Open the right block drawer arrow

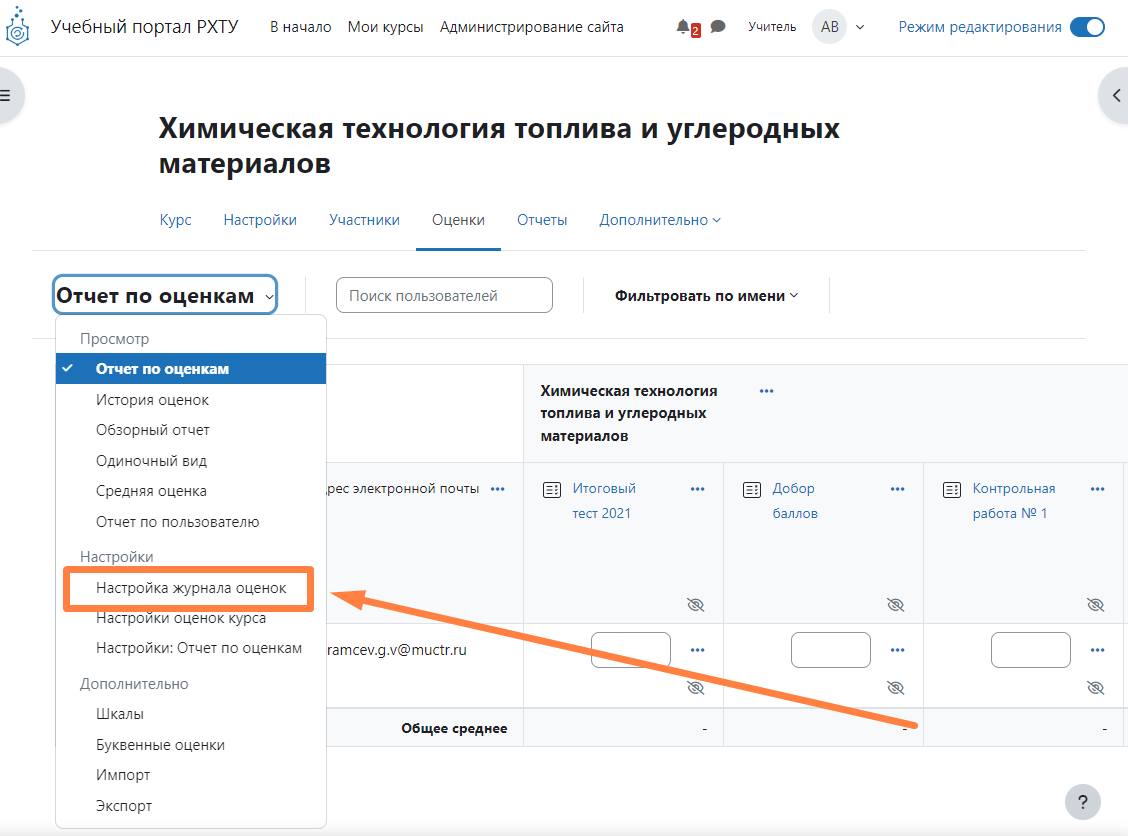point(1116,95)
